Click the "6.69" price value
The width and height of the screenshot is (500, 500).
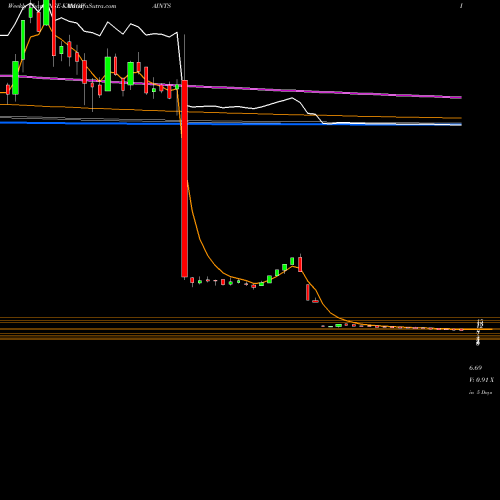475,368
